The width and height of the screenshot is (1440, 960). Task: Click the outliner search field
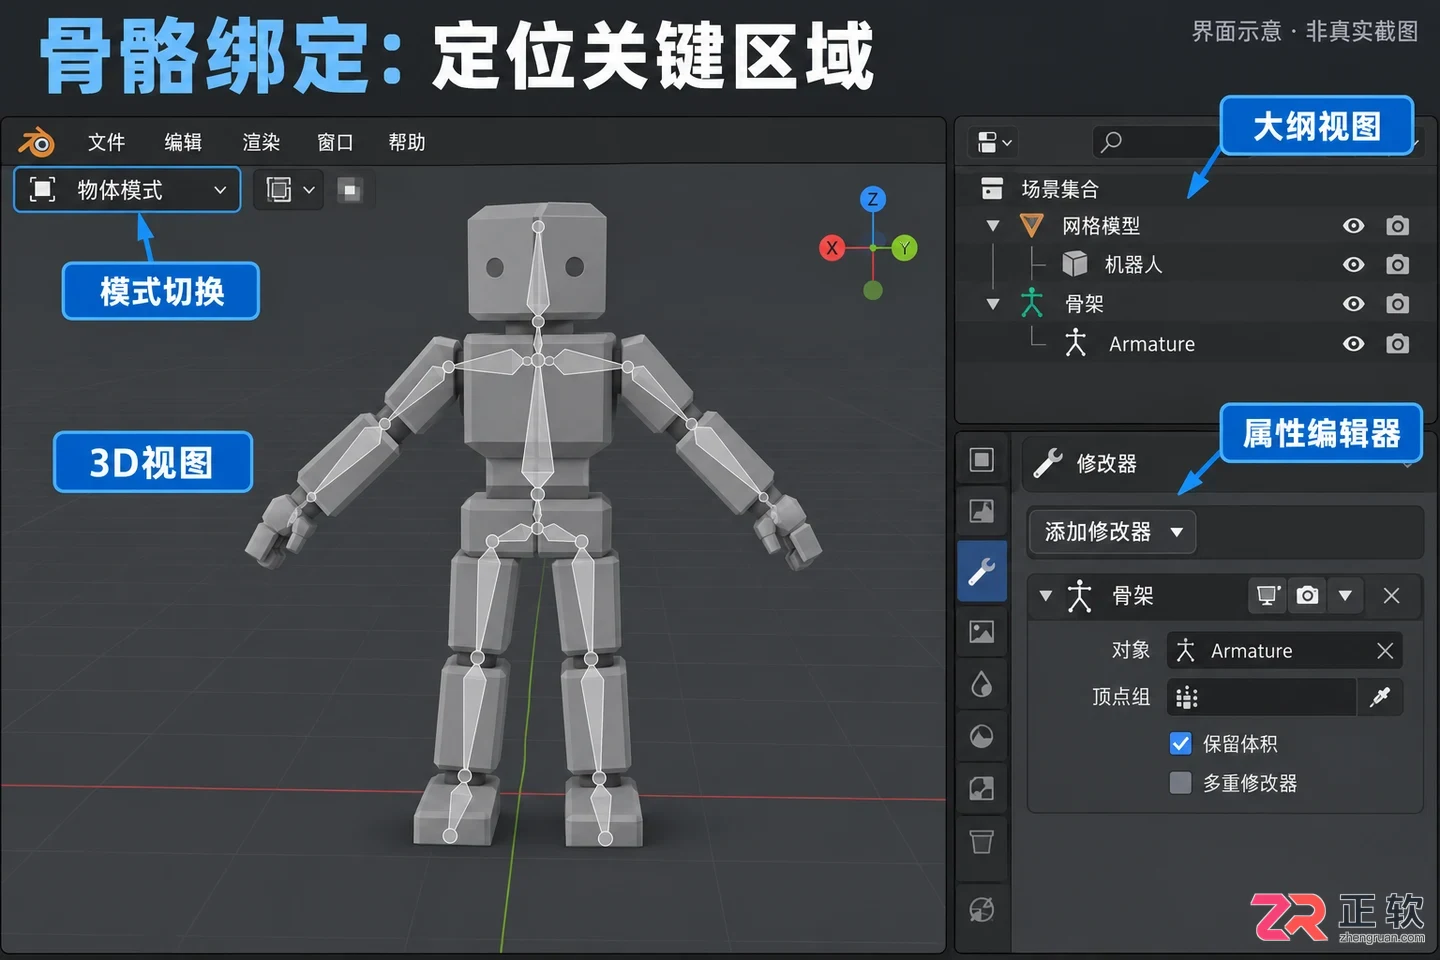point(1156,143)
